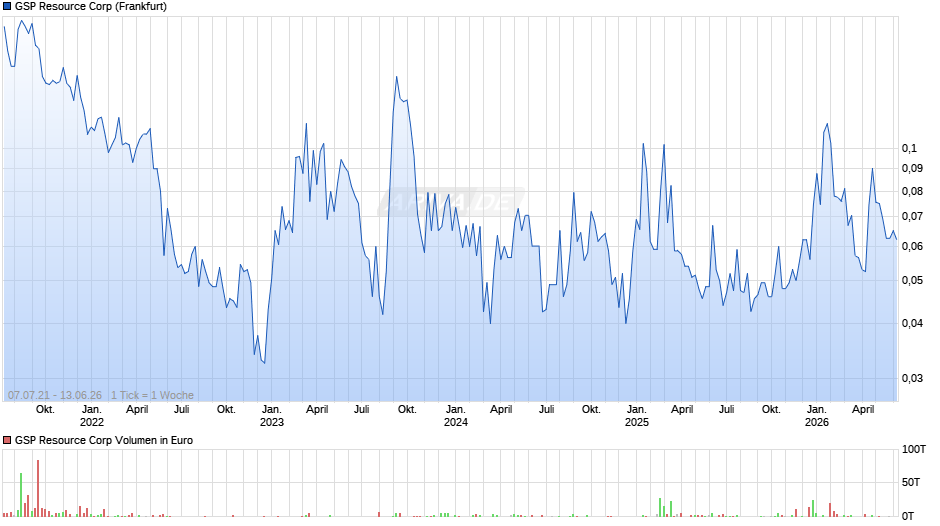Click the 'GSP Resource Corp Volumen in Euro' label

click(104, 440)
